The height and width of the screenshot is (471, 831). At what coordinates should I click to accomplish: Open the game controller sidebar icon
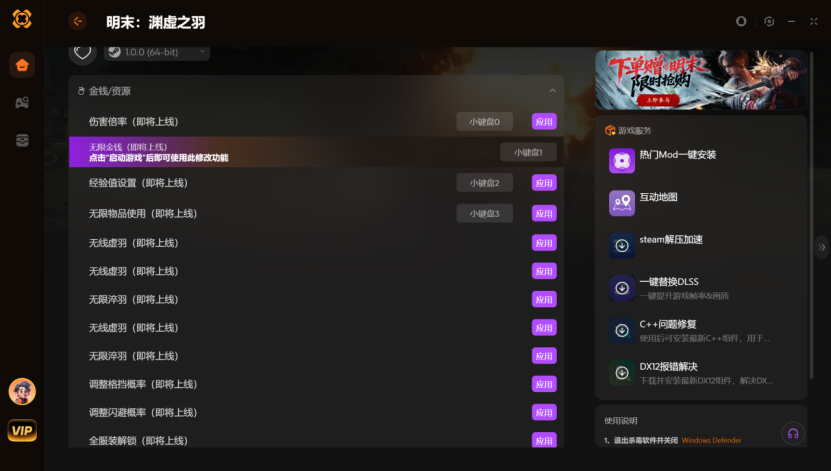pos(22,103)
